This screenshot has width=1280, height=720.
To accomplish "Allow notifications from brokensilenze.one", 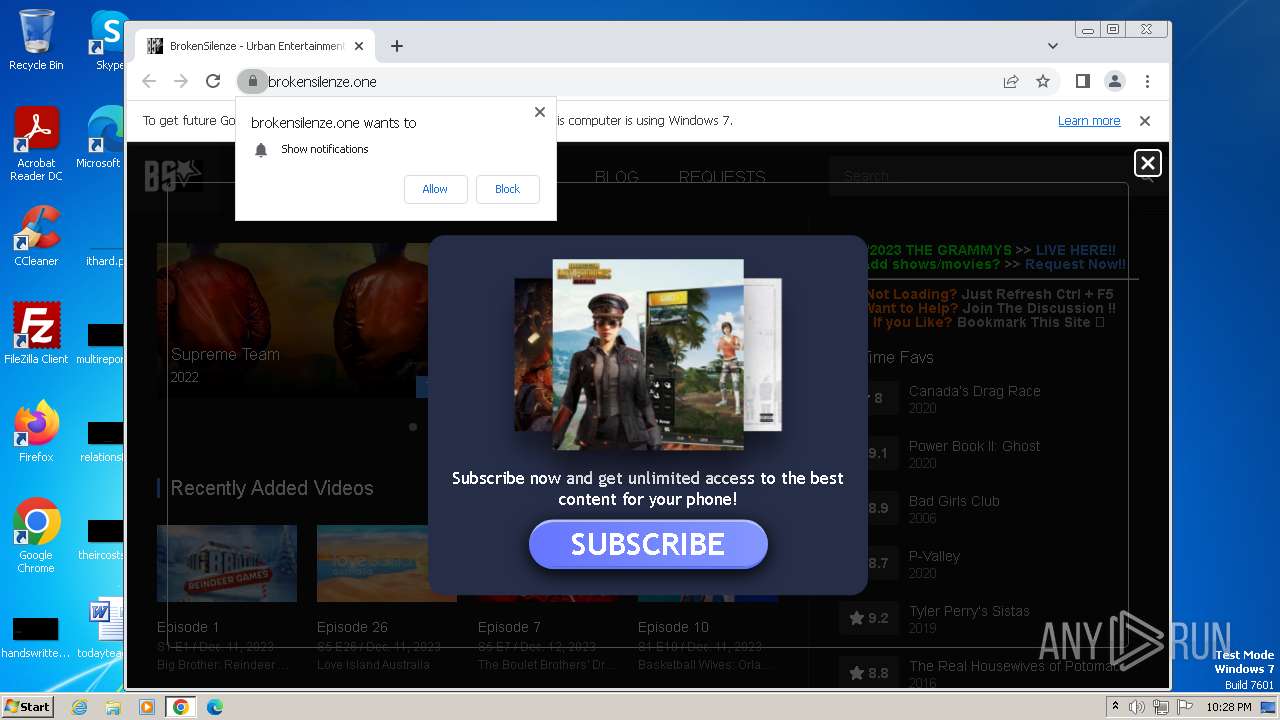I will tap(435, 189).
